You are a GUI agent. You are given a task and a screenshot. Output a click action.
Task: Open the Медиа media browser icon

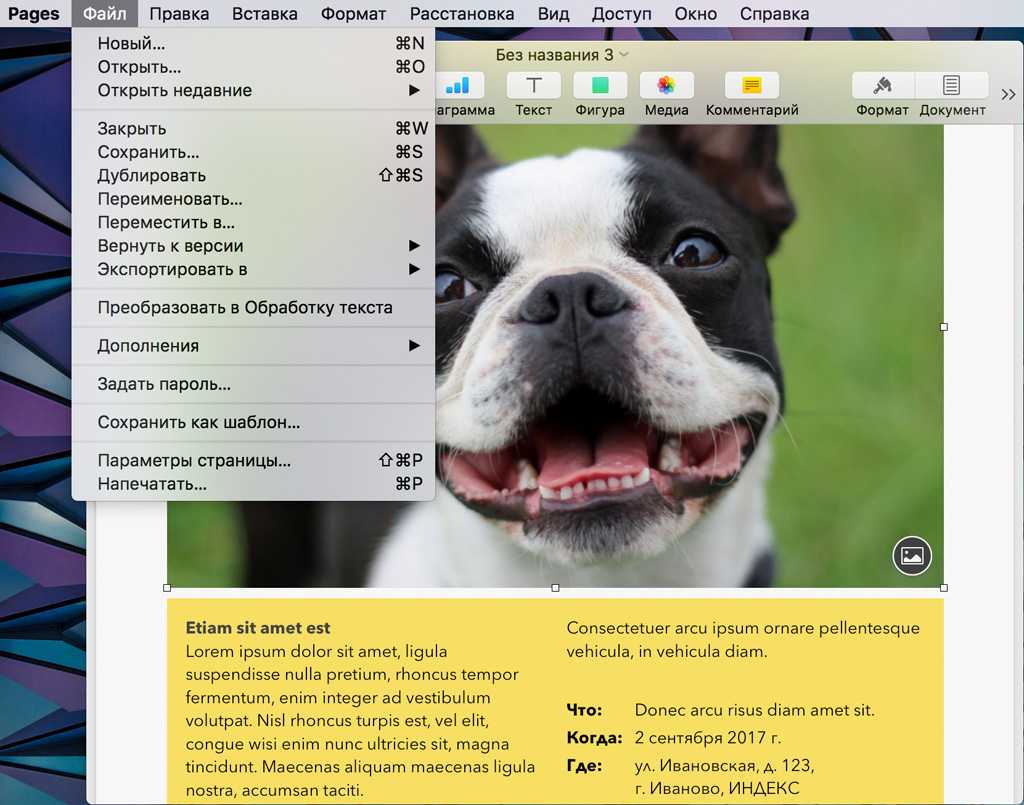pyautogui.click(x=666, y=86)
